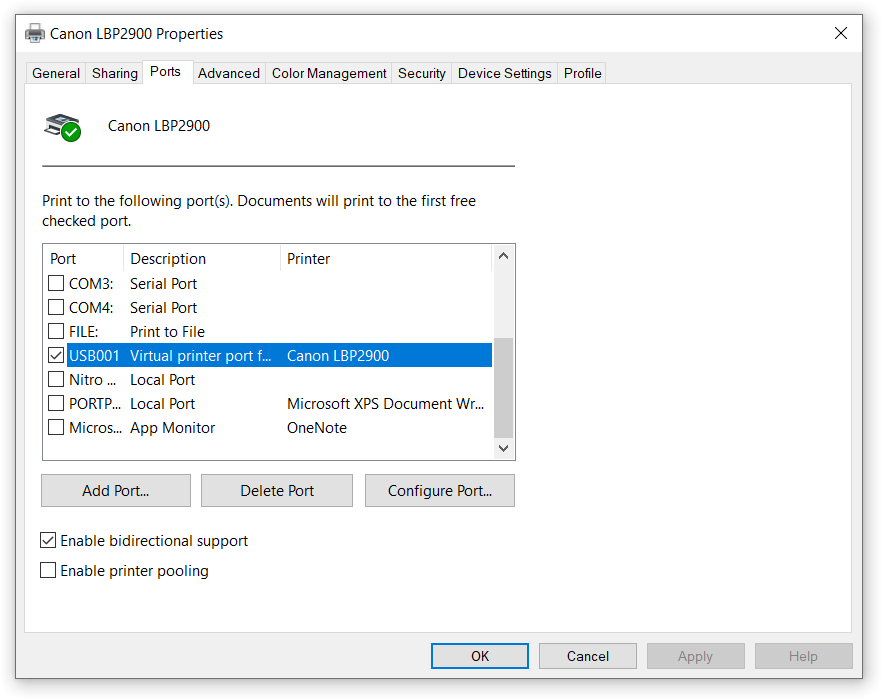Click the Configure Port... button

click(x=439, y=490)
